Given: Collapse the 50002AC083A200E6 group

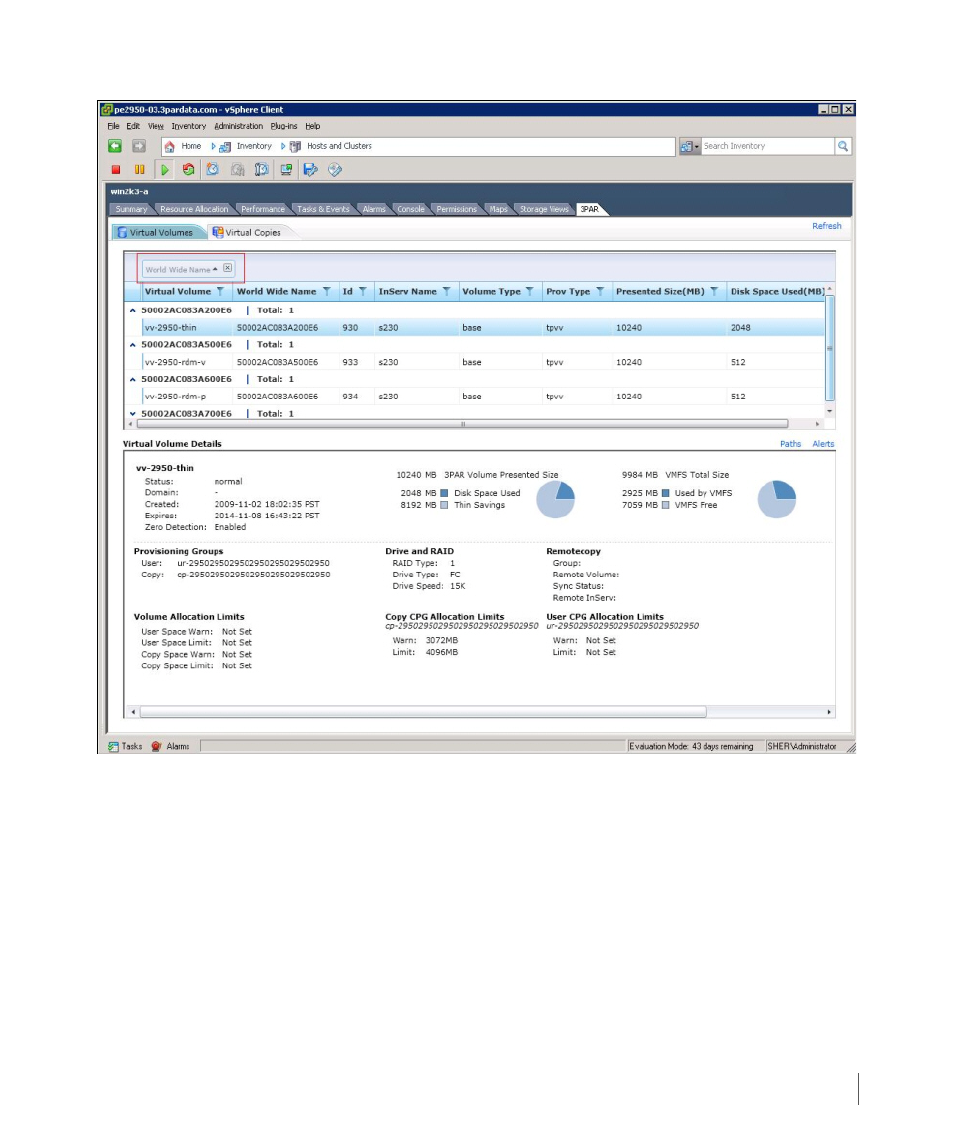Looking at the screenshot, I should [132, 310].
